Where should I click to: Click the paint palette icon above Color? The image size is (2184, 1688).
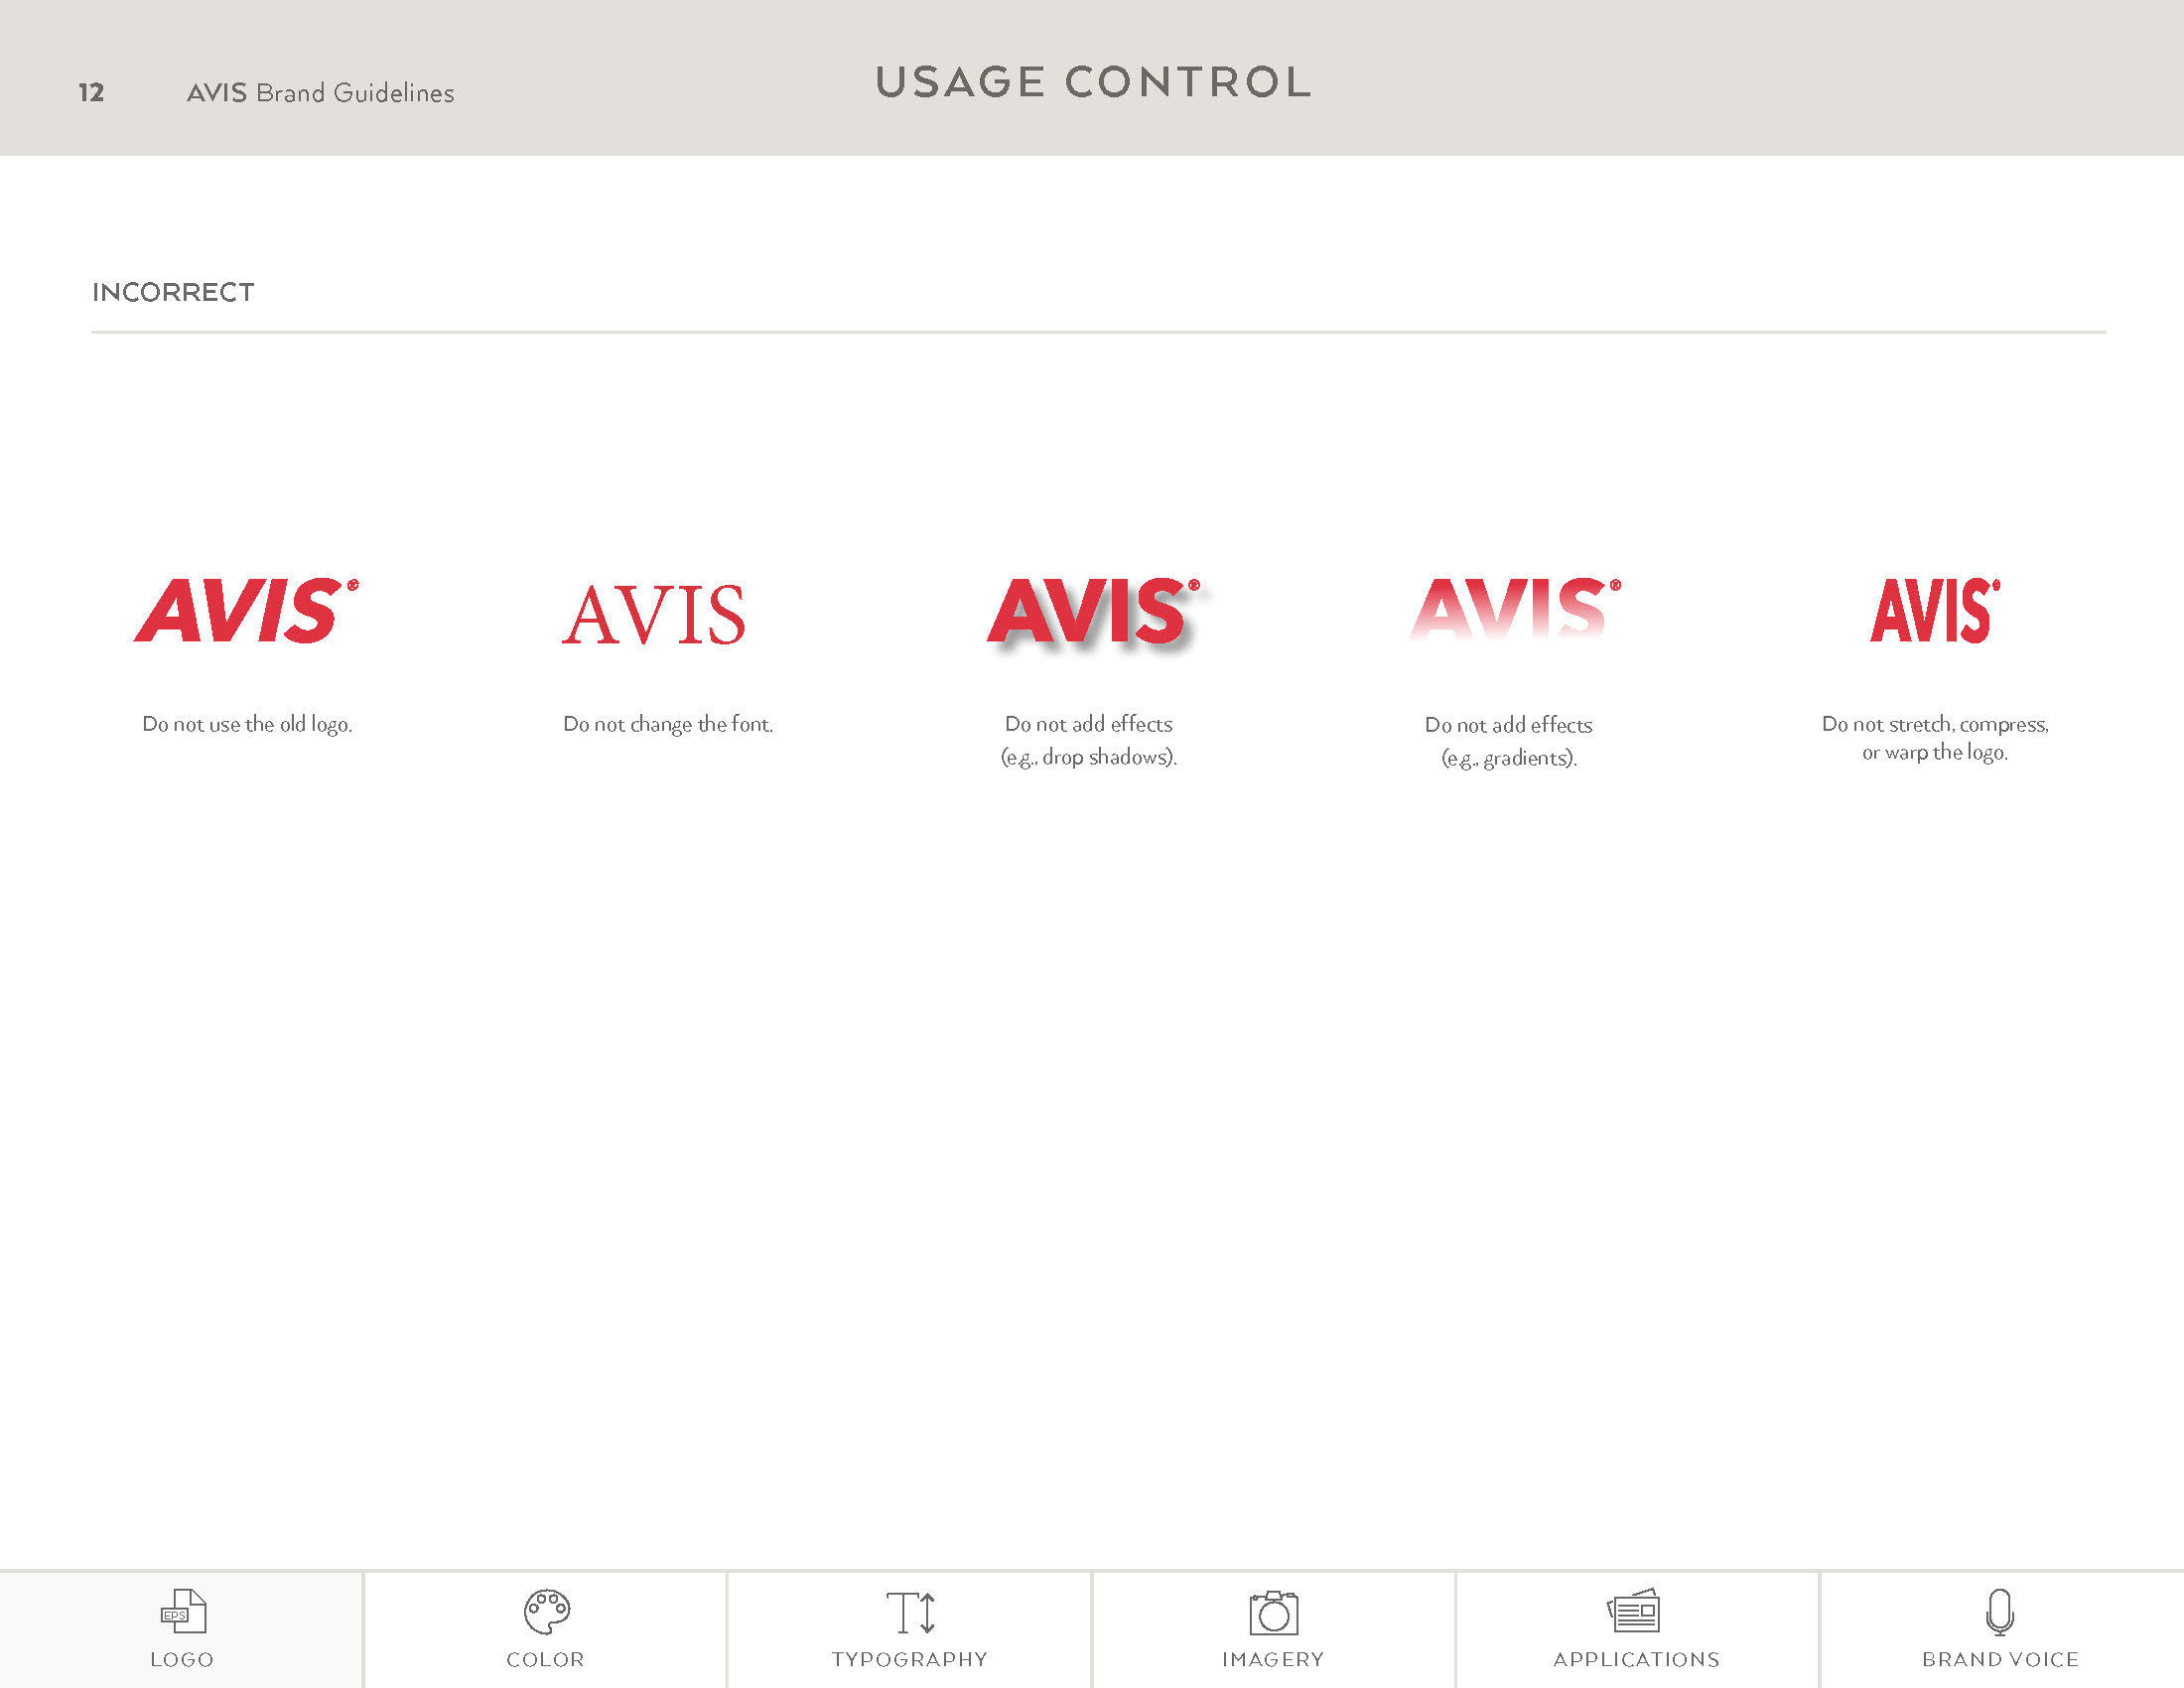pyautogui.click(x=547, y=1612)
